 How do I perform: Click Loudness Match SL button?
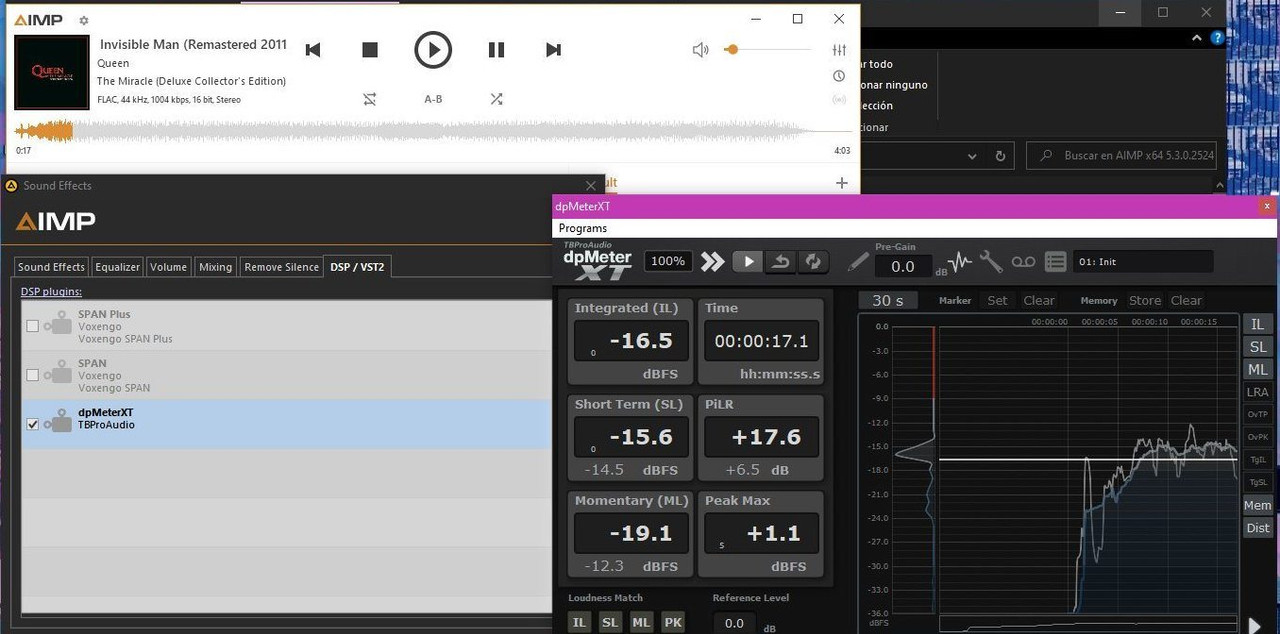tap(610, 622)
